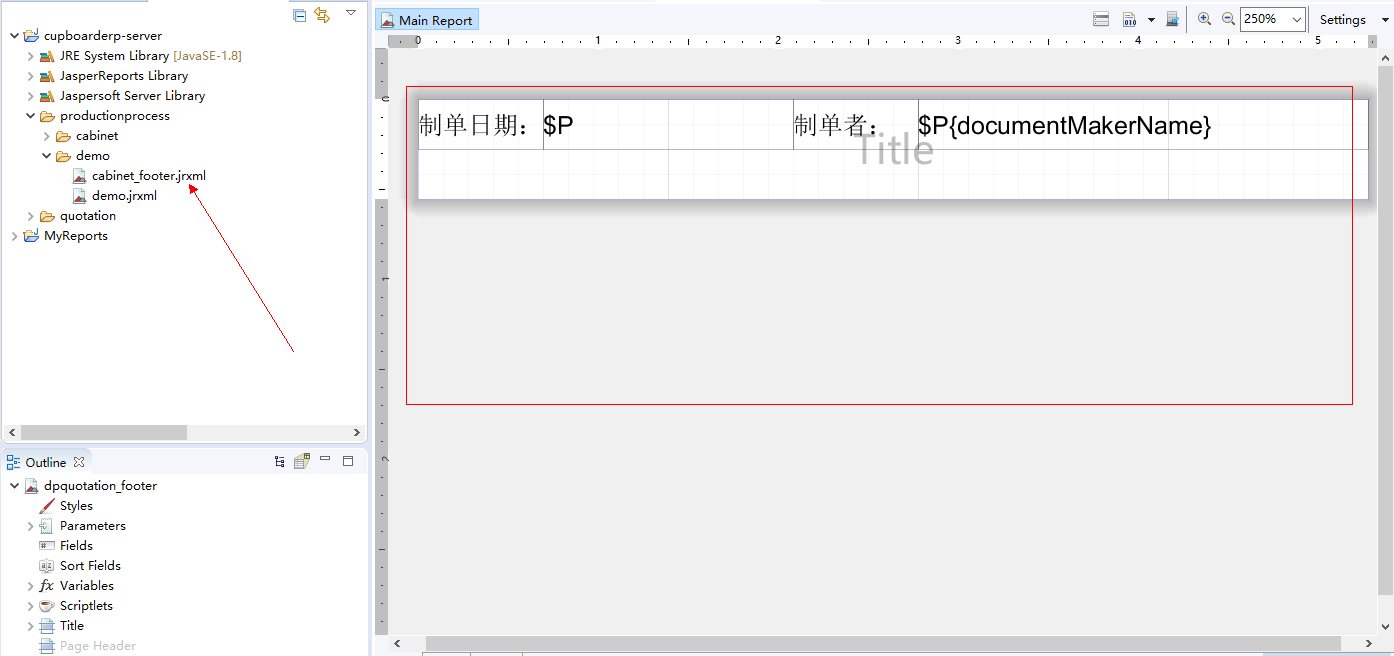Select the 制单者 static text element

tap(856, 125)
